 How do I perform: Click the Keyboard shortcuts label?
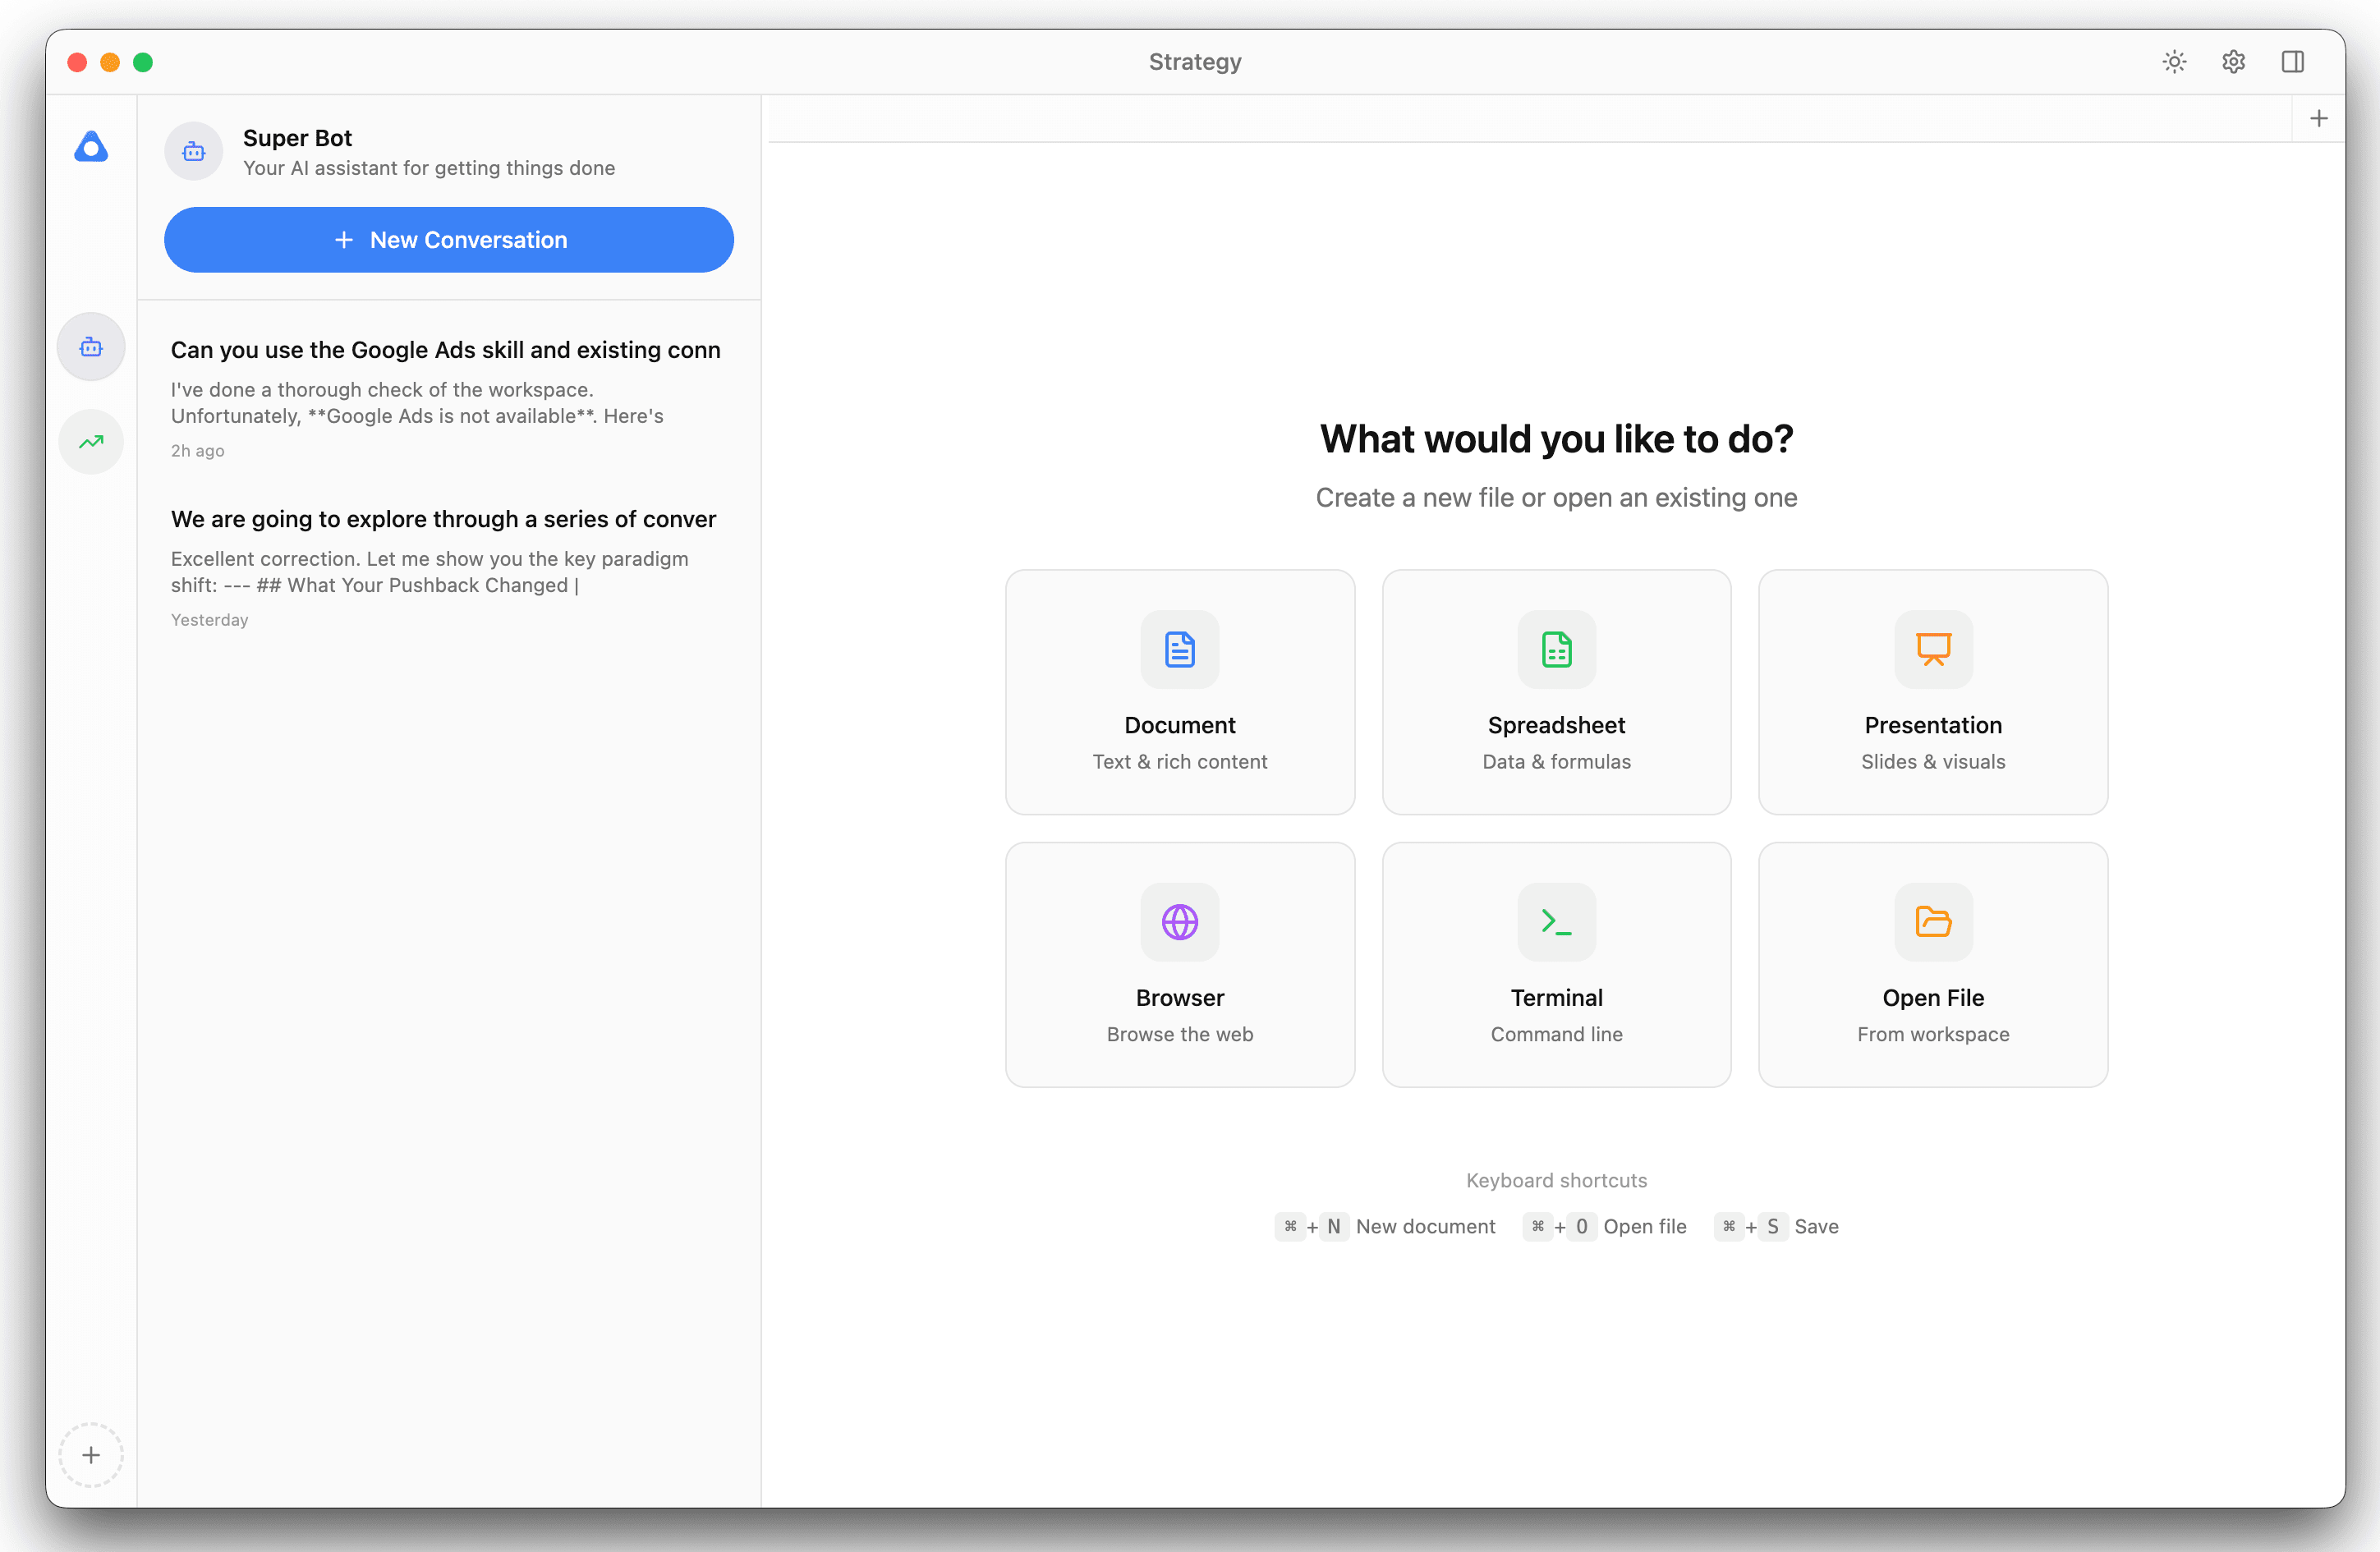(1556, 1180)
